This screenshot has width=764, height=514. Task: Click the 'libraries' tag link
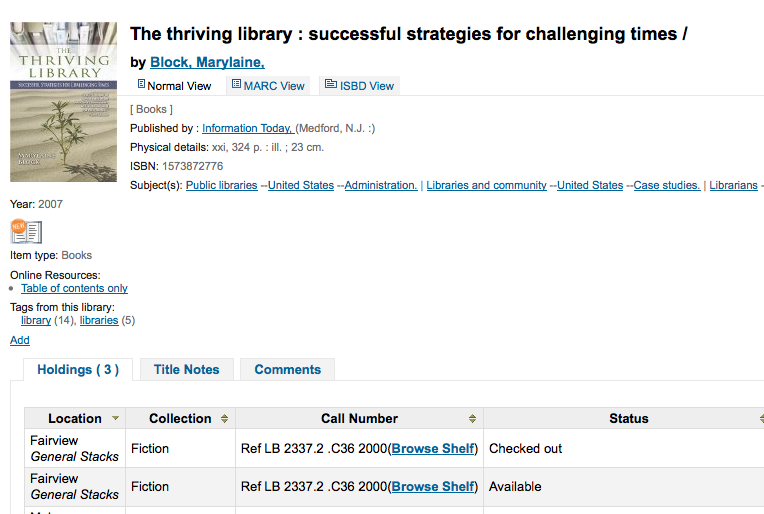99,320
